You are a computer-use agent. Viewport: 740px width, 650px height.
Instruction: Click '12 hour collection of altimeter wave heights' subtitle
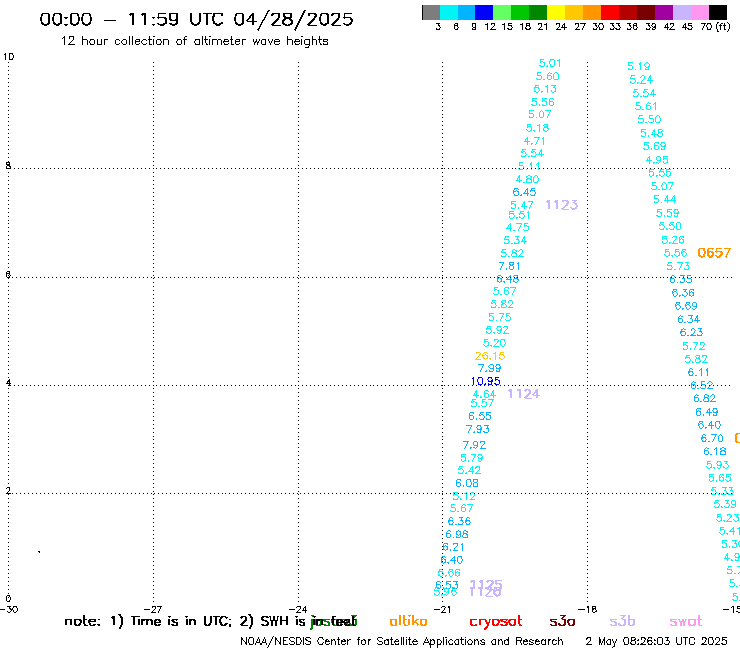coord(194,41)
